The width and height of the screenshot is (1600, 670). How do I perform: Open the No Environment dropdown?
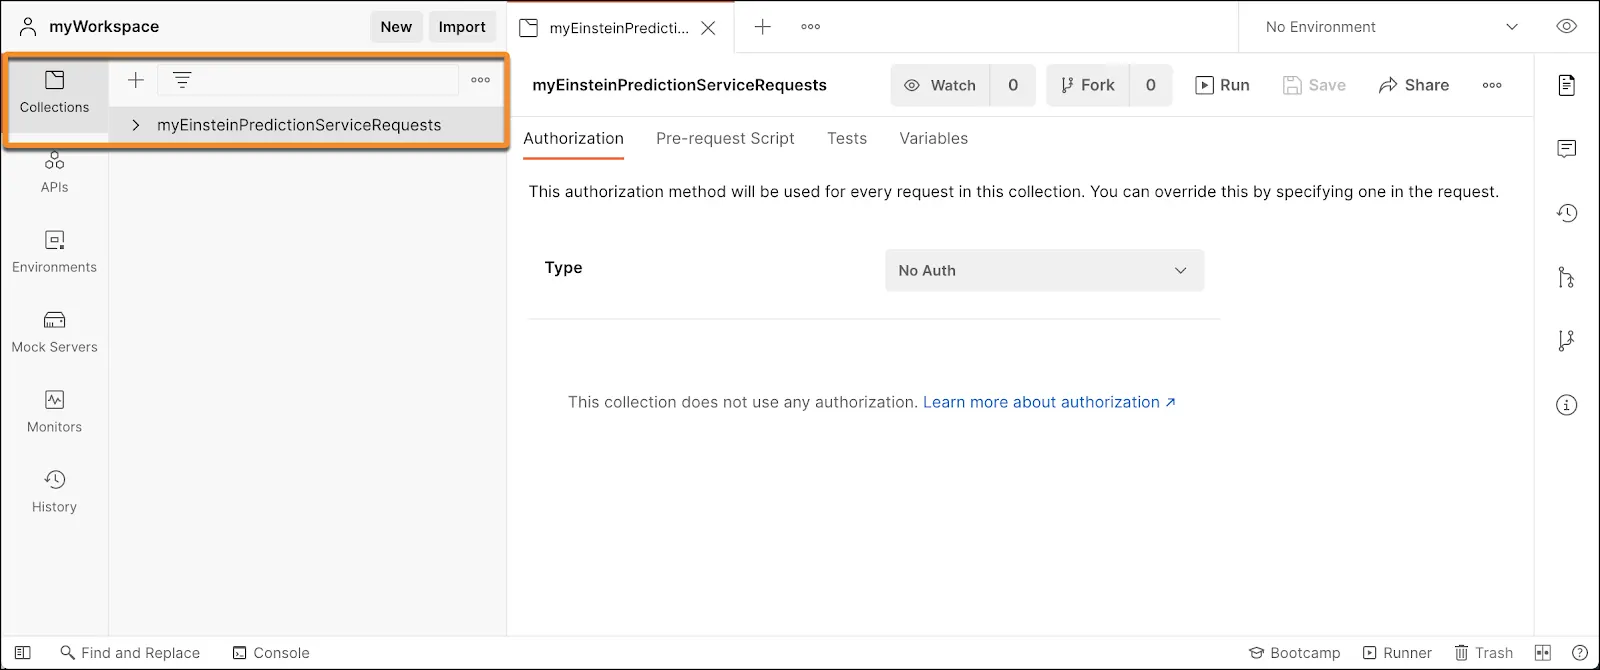pyautogui.click(x=1391, y=27)
